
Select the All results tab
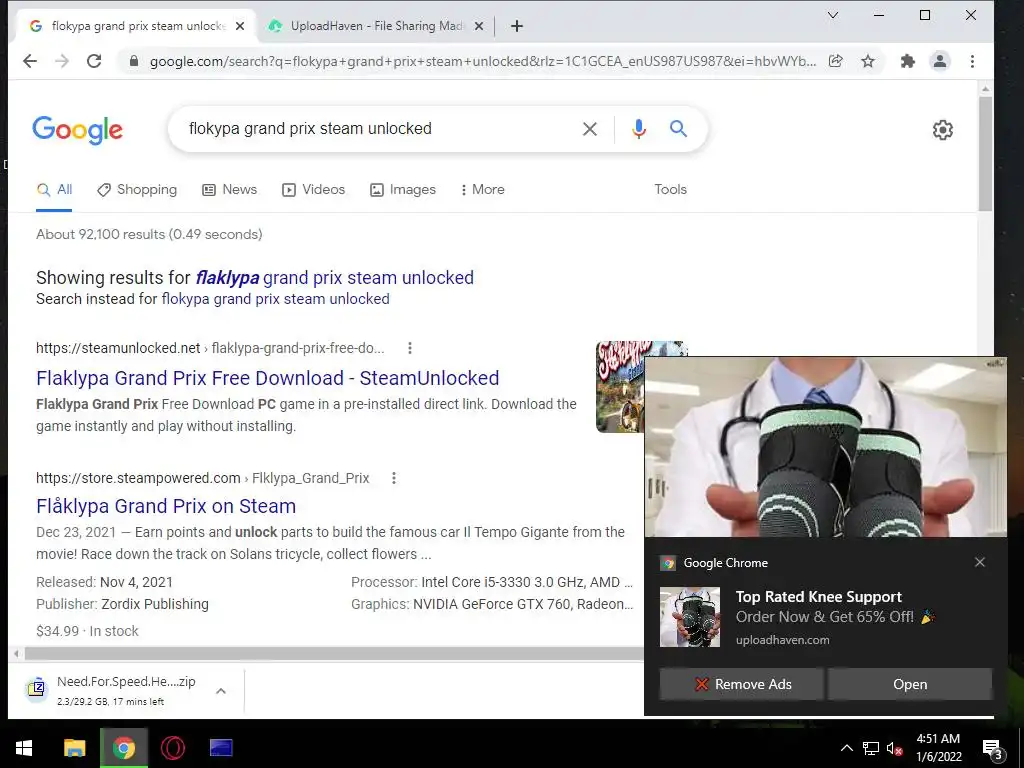coord(54,189)
